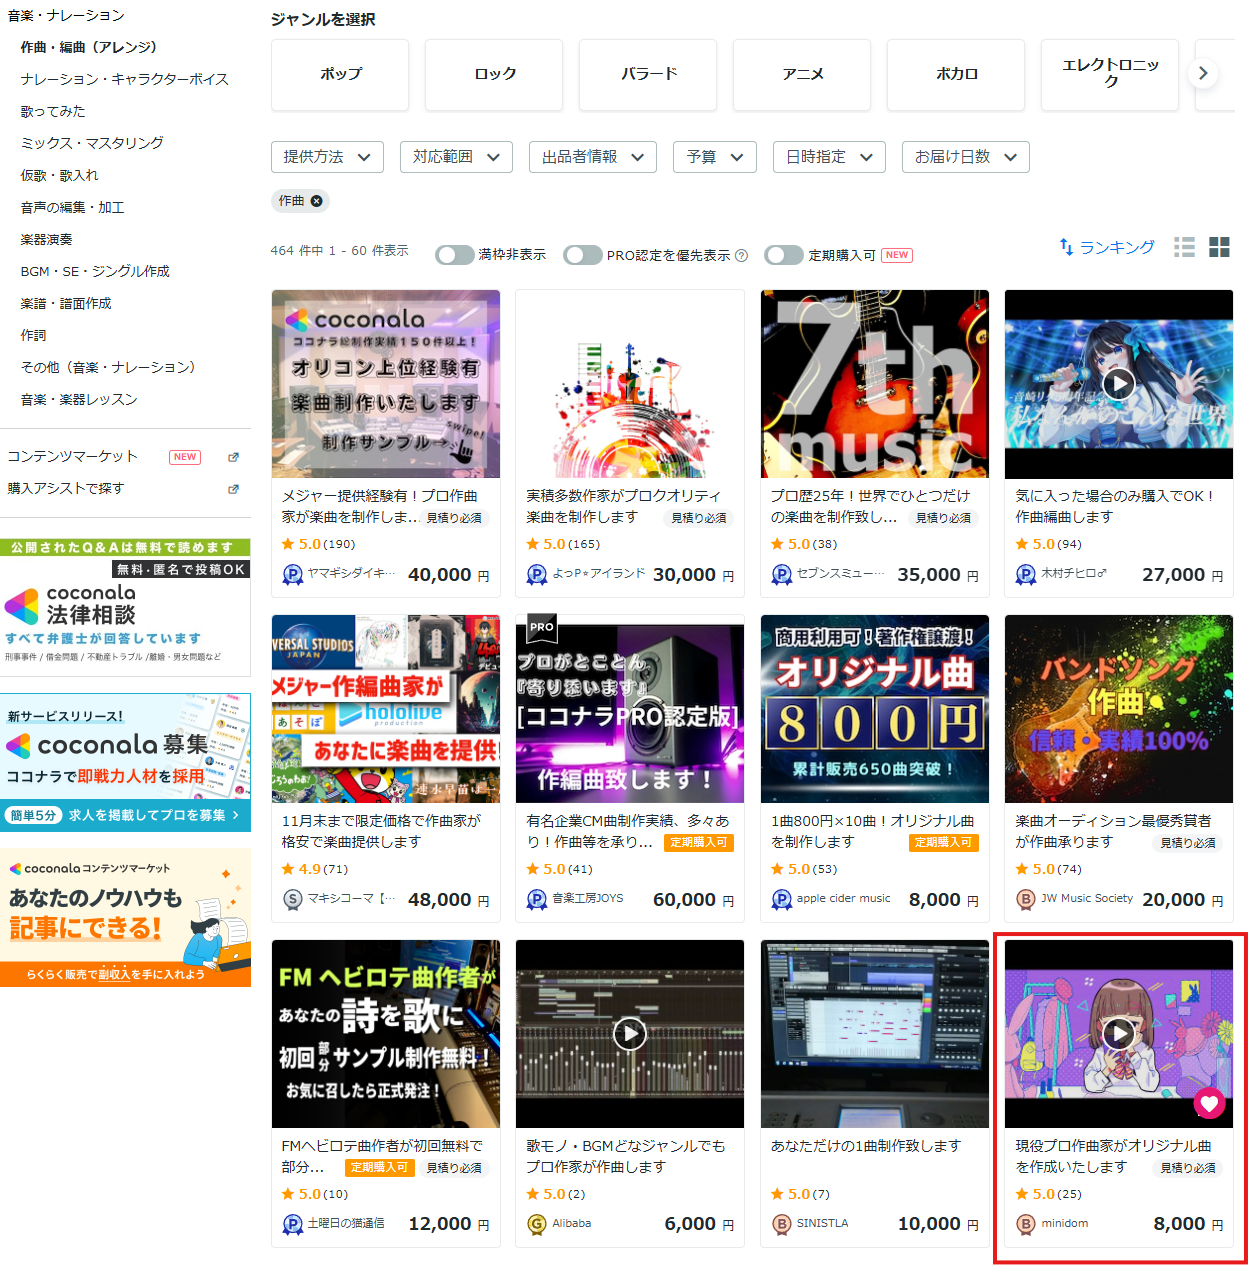
Task: Click the 音楽工房JOYS seller badge icon
Action: click(537, 900)
